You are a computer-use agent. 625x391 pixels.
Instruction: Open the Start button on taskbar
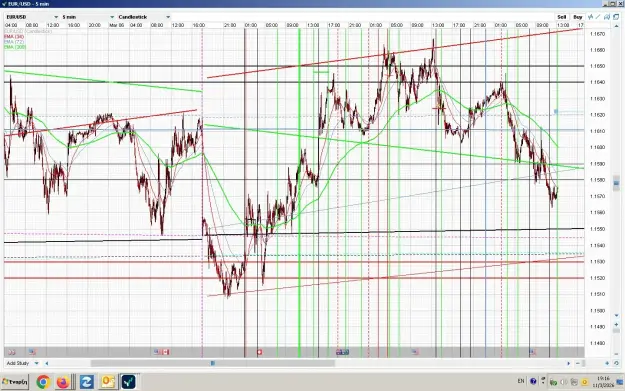coord(15,382)
